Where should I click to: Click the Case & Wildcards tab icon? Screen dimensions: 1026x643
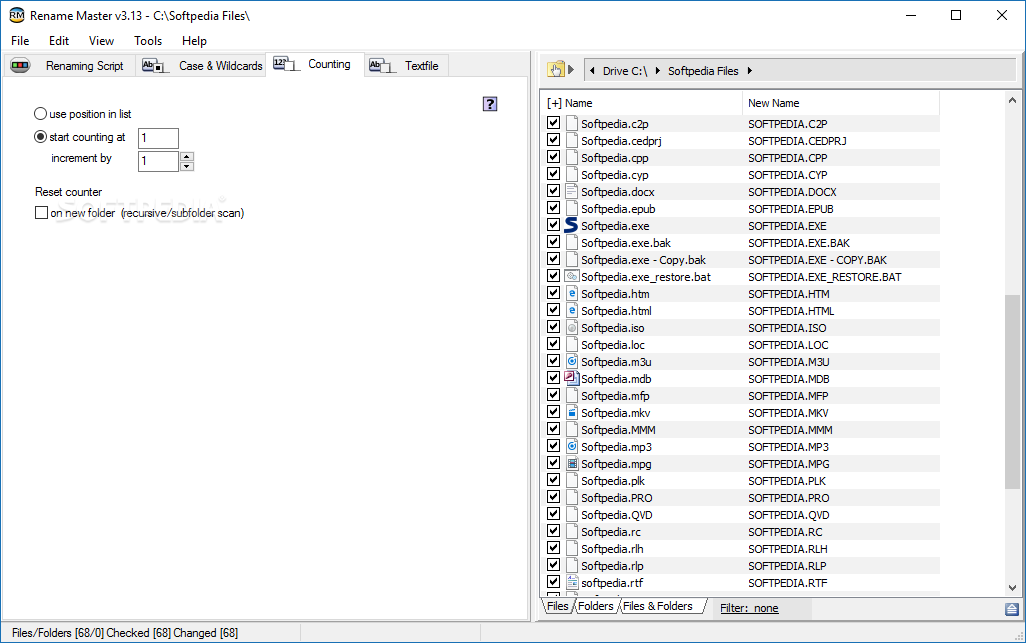(x=156, y=65)
